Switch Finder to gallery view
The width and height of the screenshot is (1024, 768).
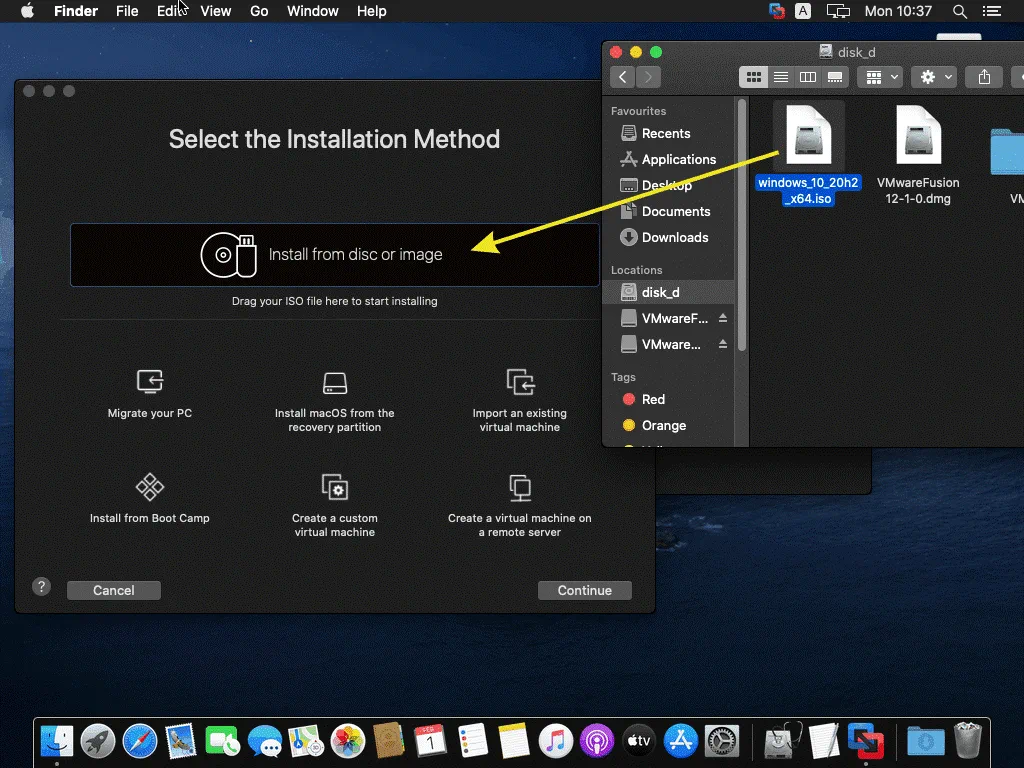click(x=835, y=77)
